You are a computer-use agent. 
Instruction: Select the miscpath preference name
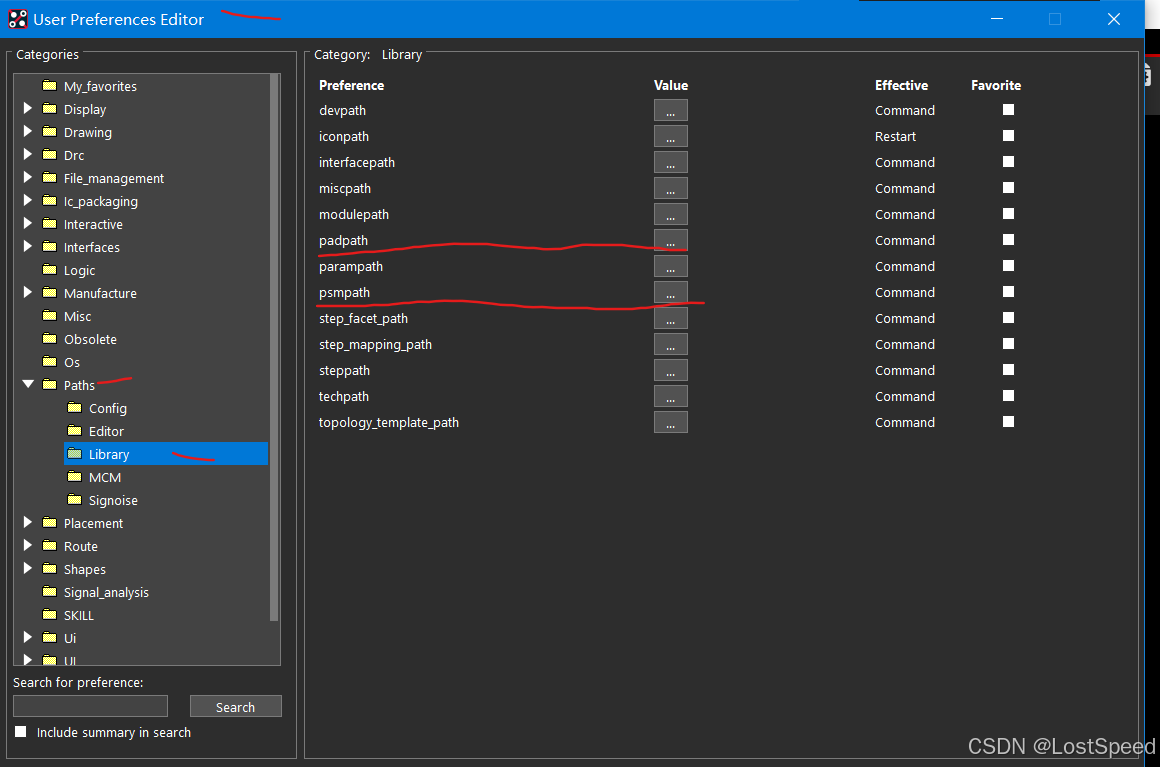pos(345,189)
